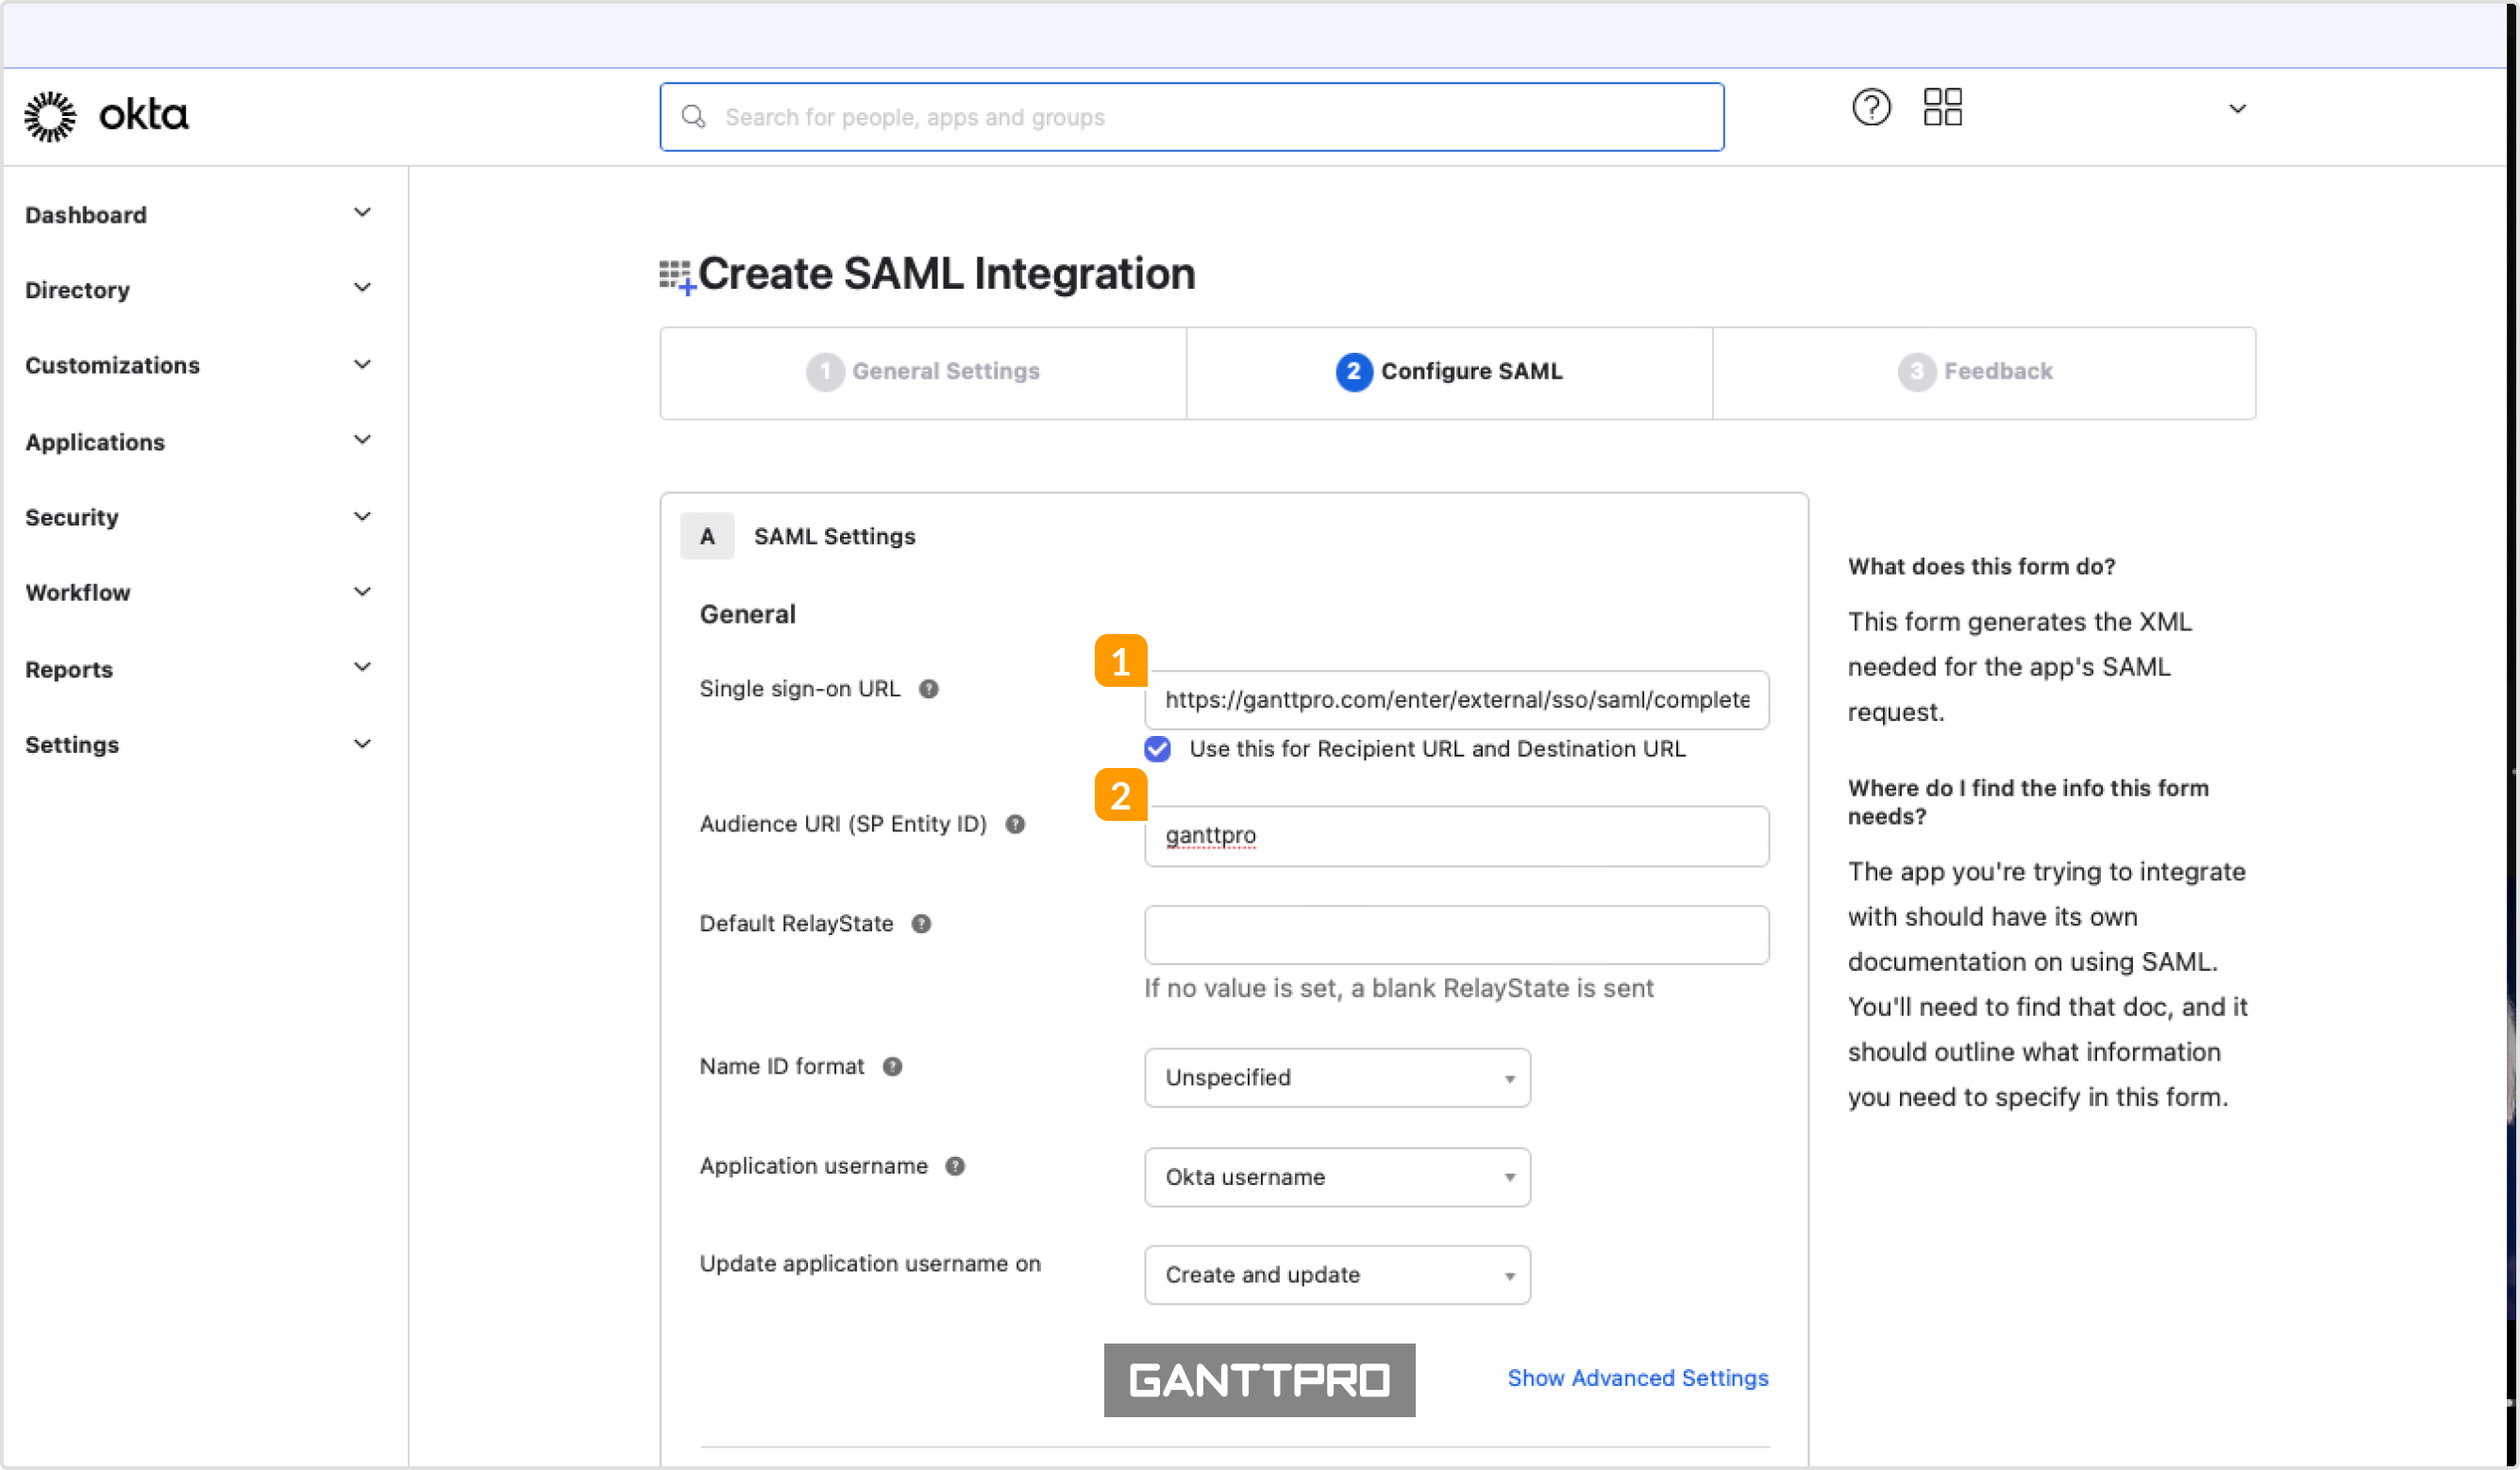Image resolution: width=2520 pixels, height=1470 pixels.
Task: Go to the Feedback step
Action: pos(1984,372)
